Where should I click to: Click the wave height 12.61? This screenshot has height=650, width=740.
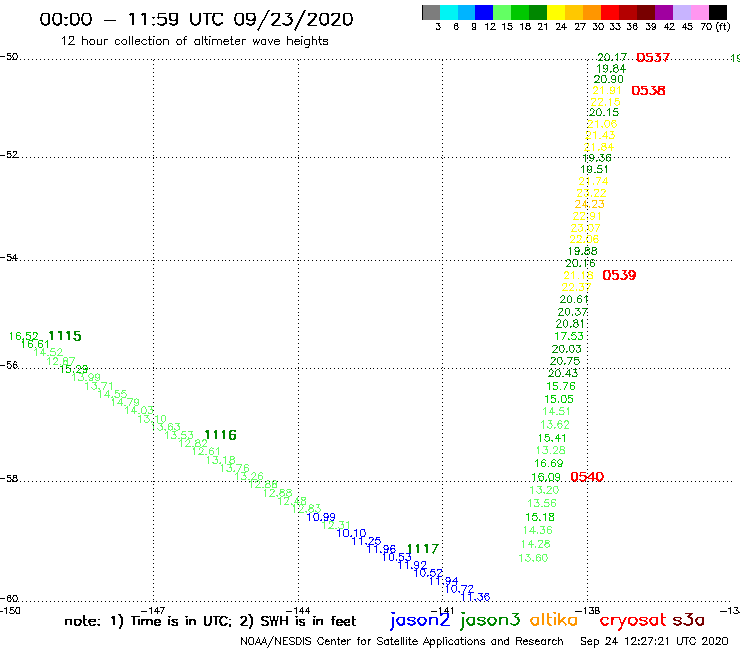[x=206, y=451]
